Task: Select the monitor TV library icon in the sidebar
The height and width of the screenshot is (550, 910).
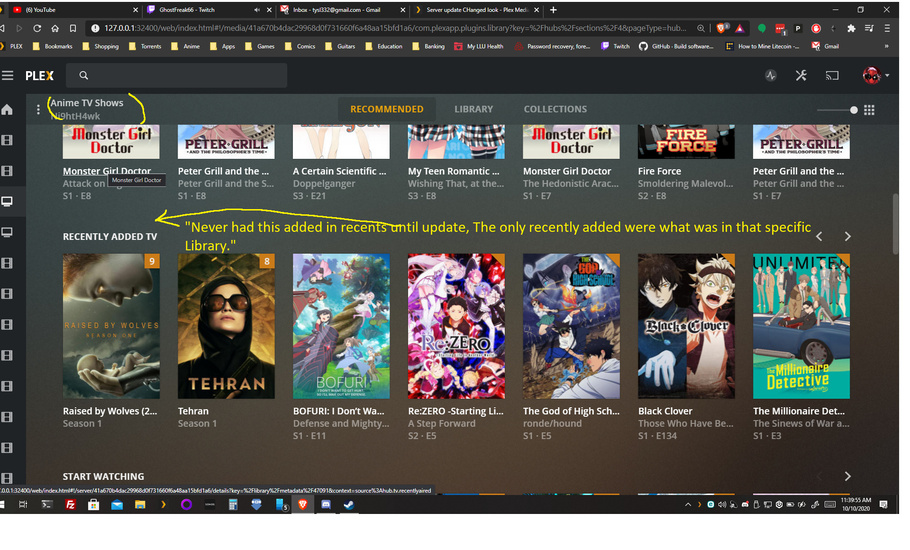Action: (7, 201)
